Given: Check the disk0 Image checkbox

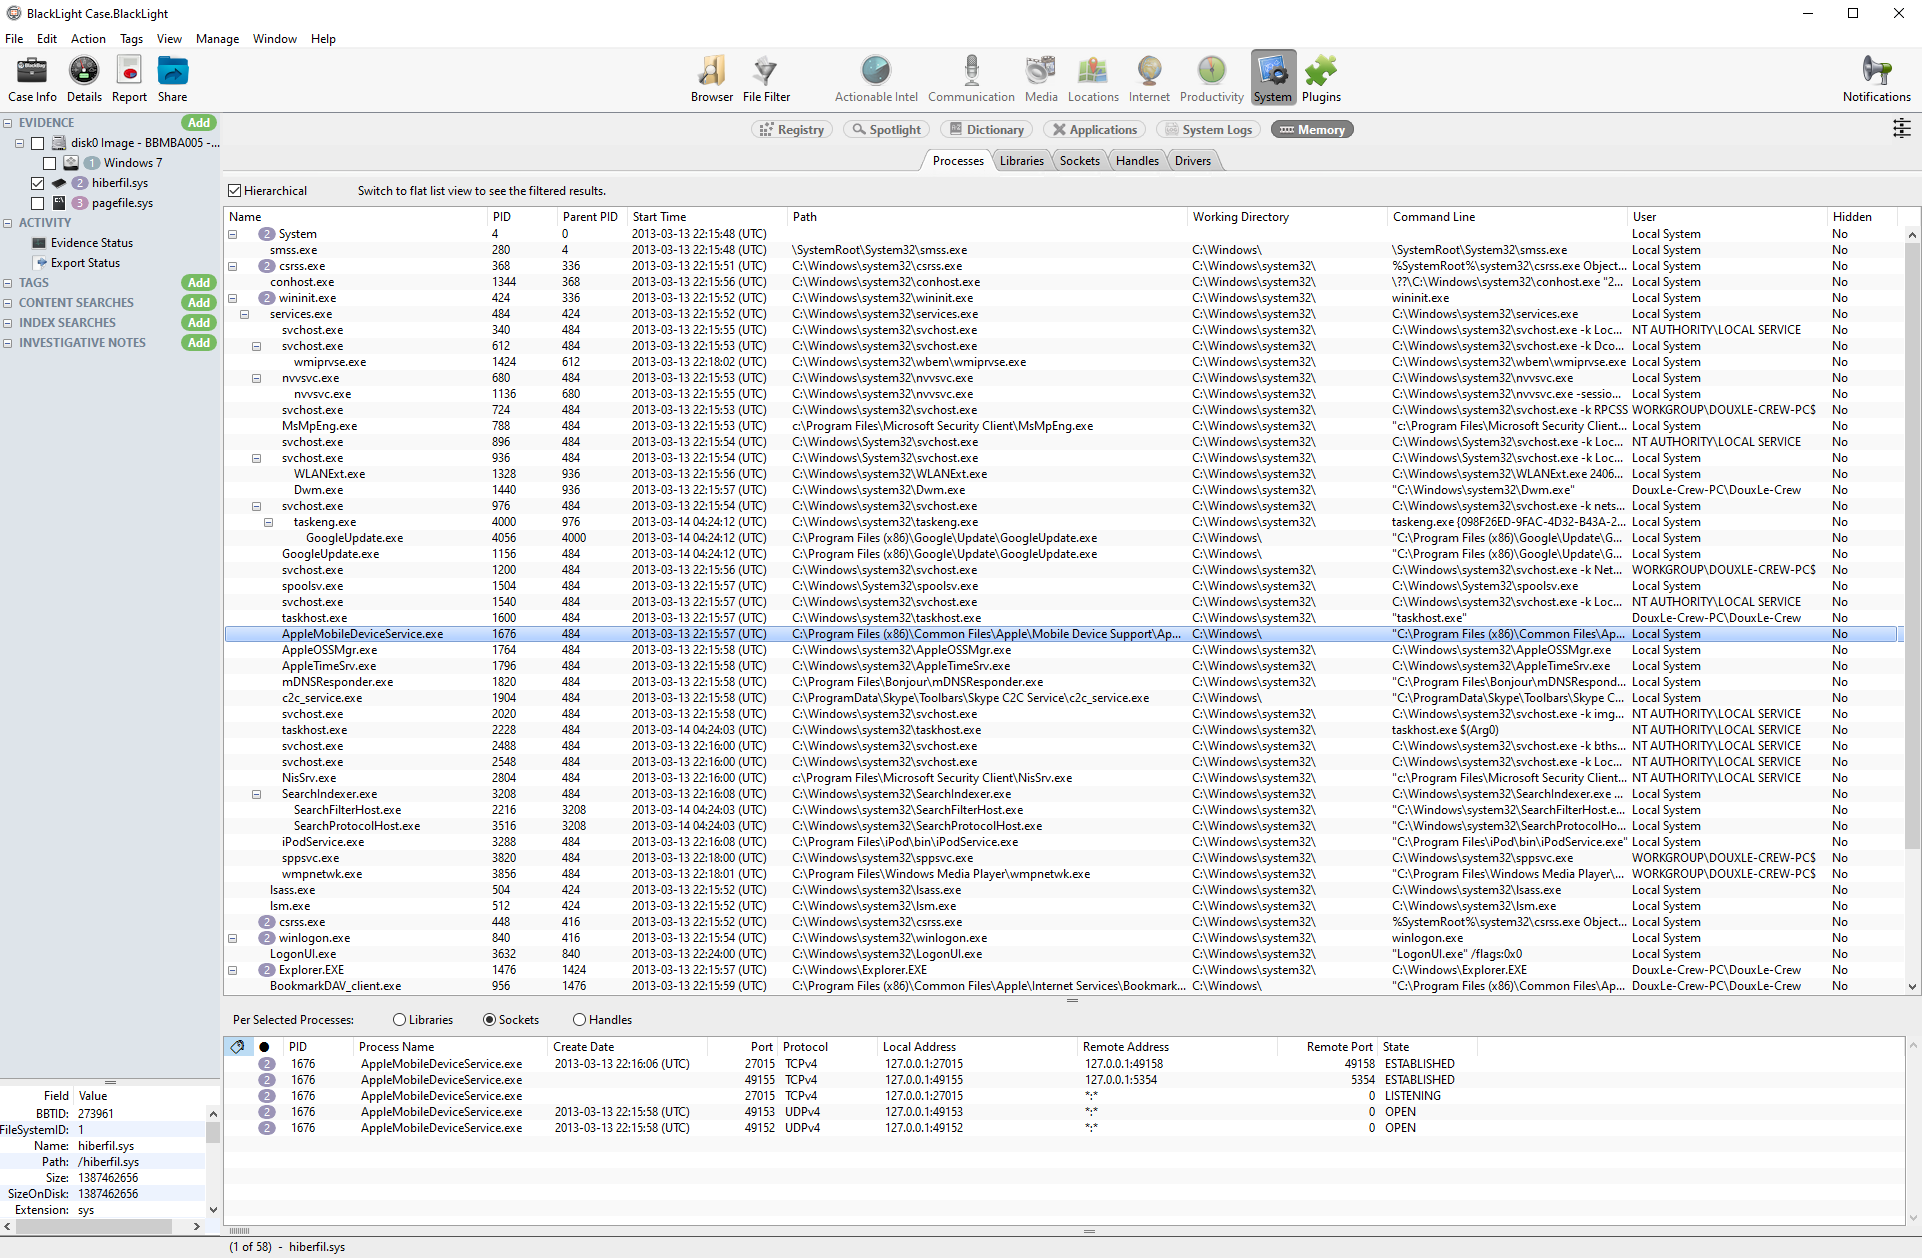Looking at the screenshot, I should [37, 143].
